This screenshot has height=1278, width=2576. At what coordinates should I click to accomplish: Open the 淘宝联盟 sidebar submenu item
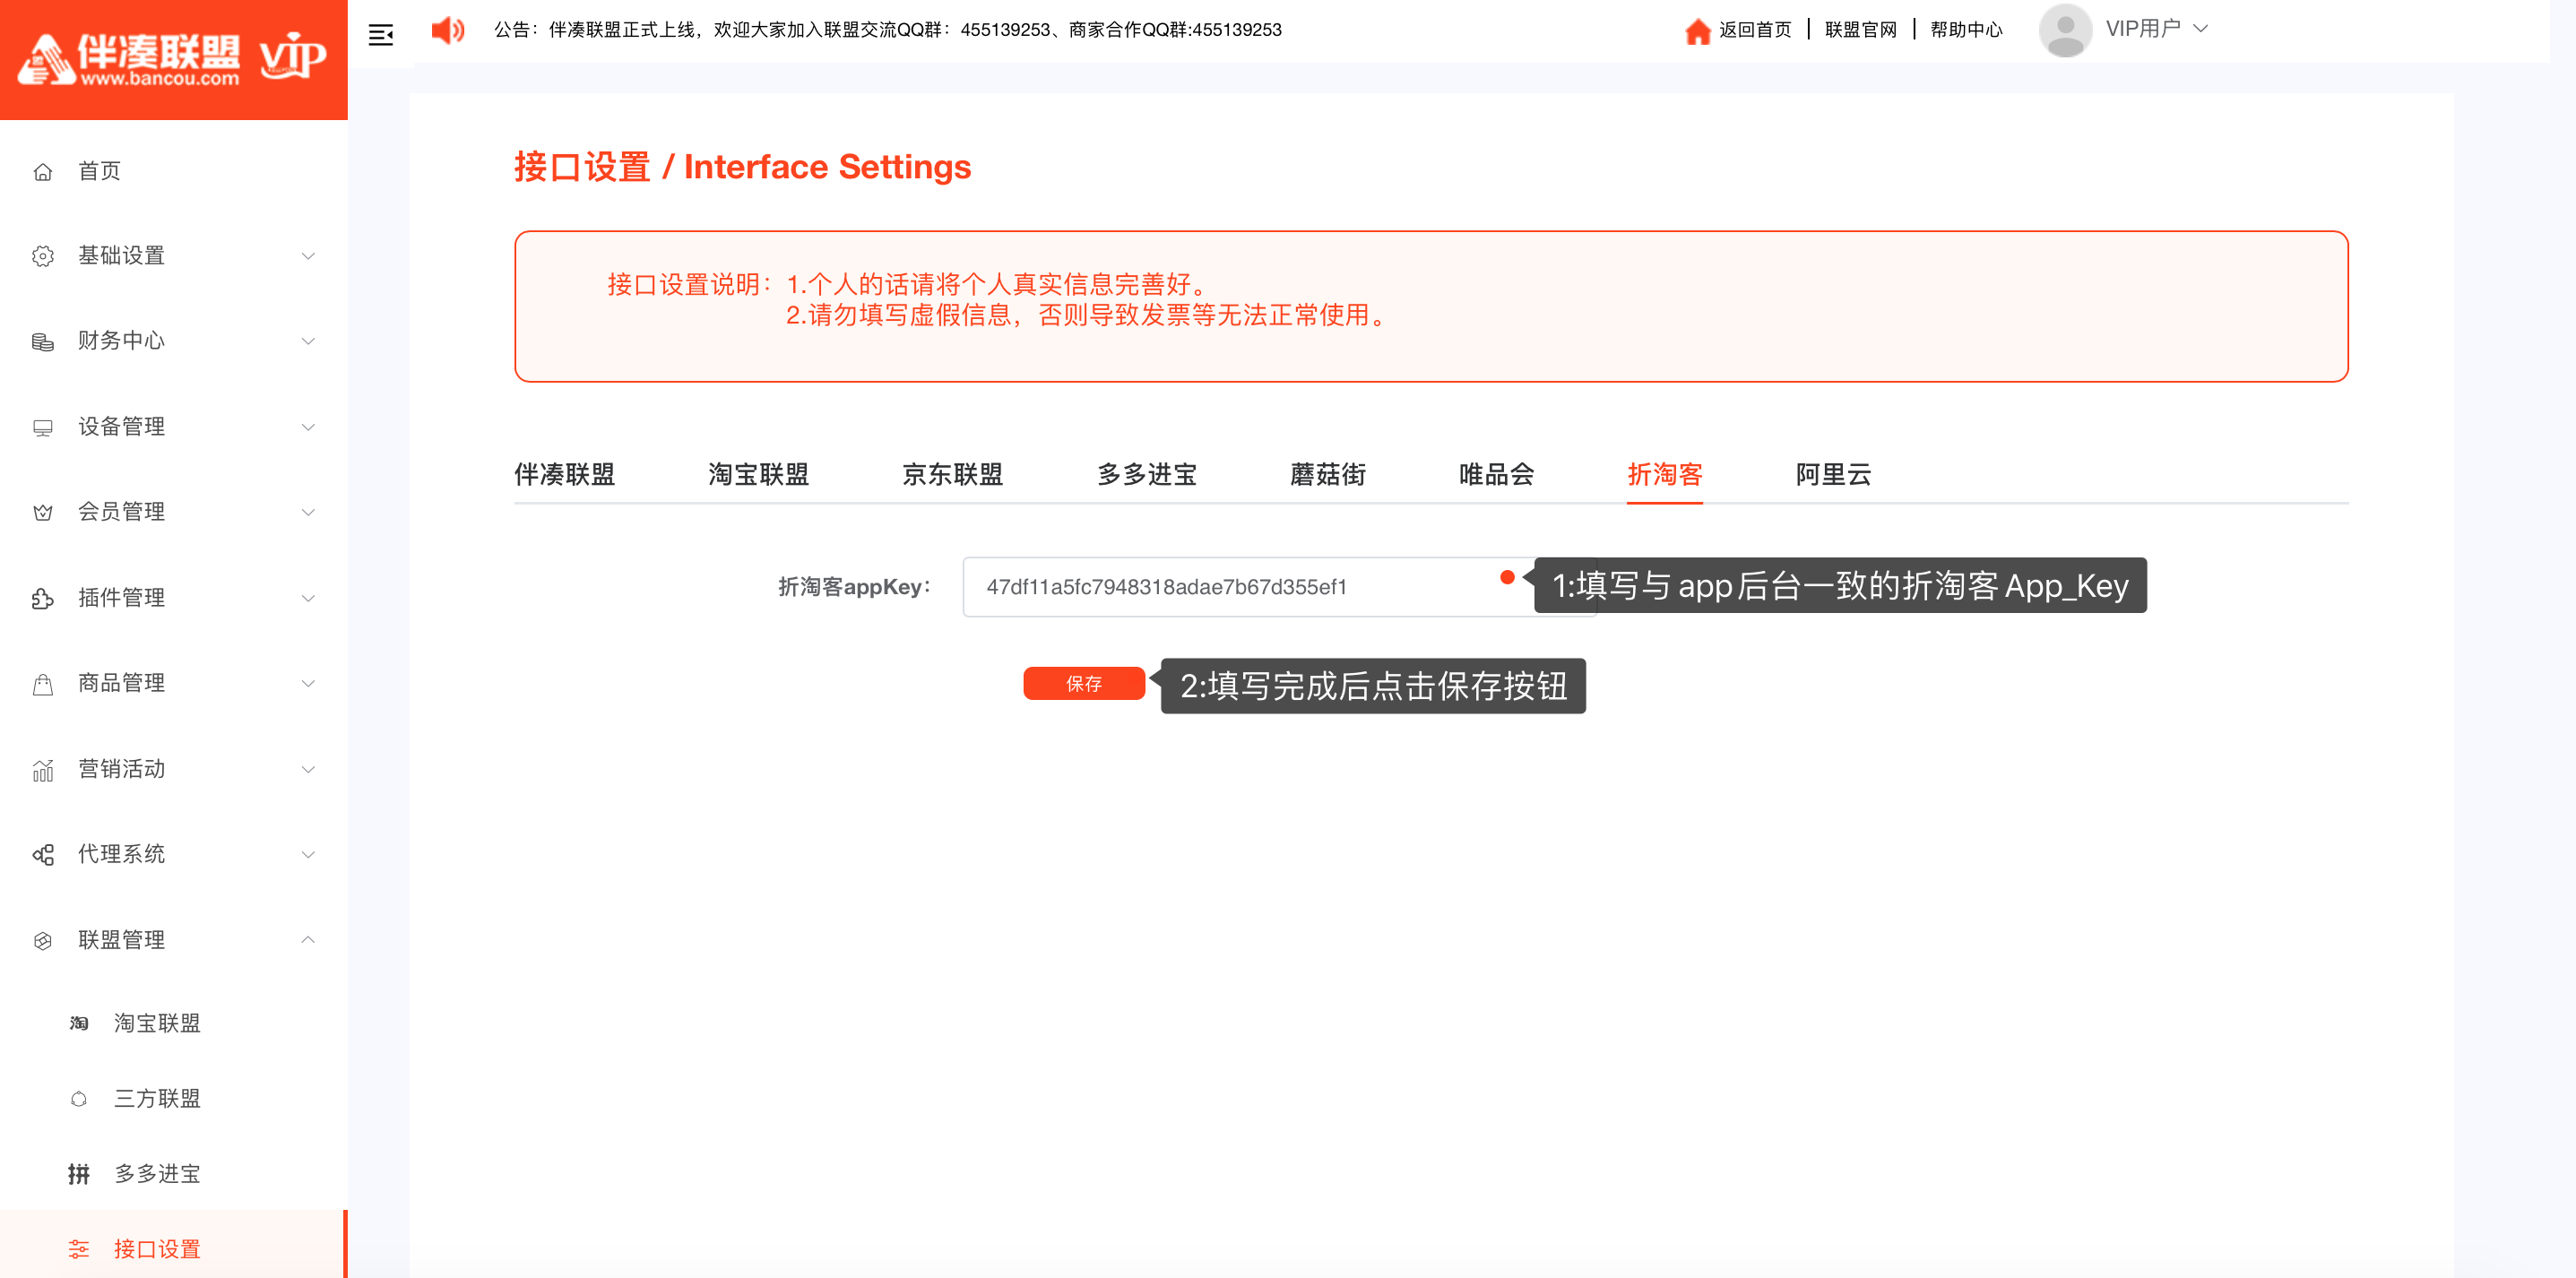(157, 1023)
